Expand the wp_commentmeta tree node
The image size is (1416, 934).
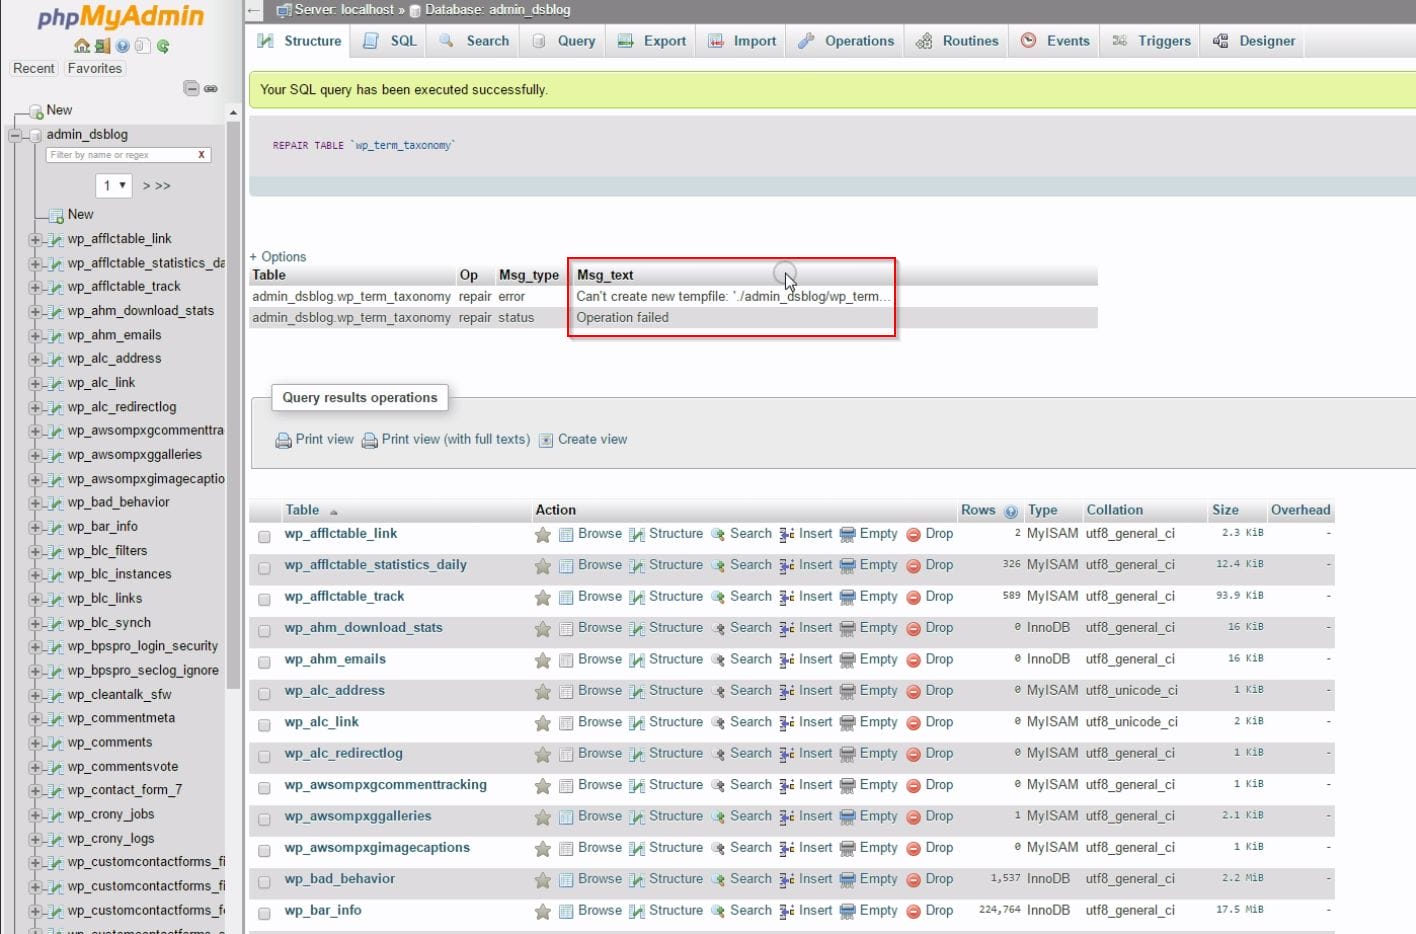coord(35,719)
